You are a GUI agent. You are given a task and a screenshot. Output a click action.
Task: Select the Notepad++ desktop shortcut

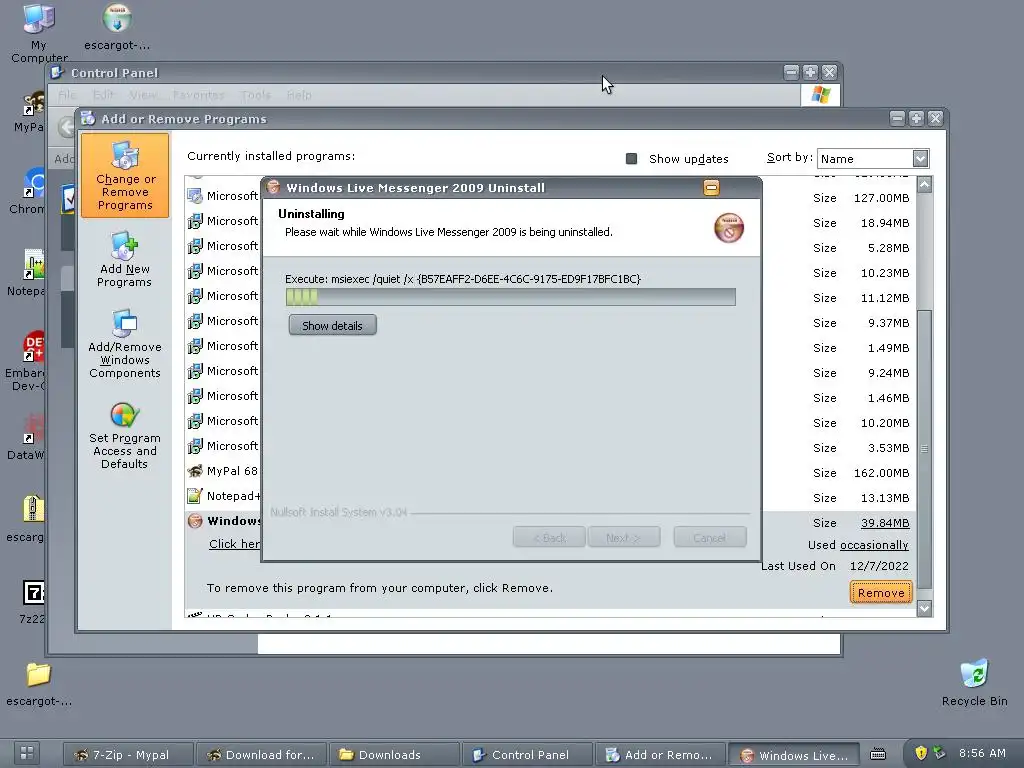click(x=27, y=274)
